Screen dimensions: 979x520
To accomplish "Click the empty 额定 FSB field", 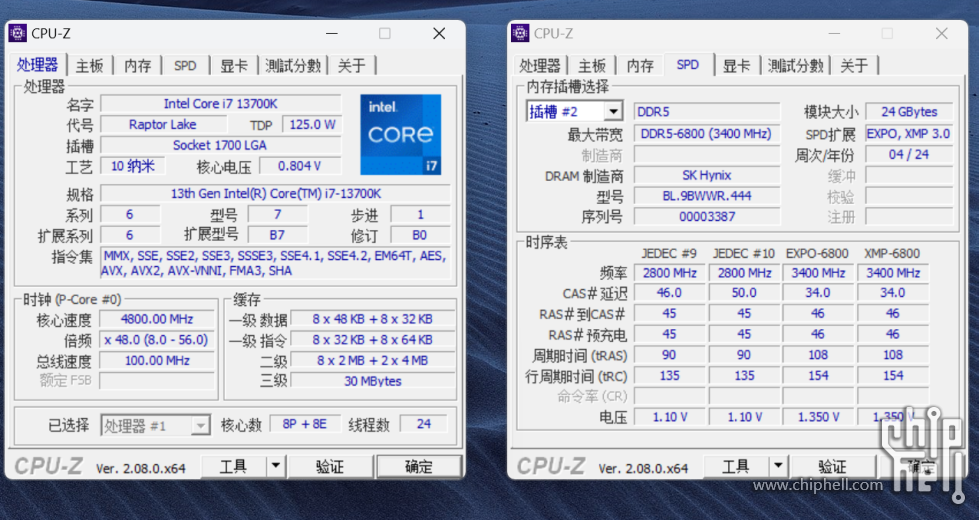I will coord(157,380).
